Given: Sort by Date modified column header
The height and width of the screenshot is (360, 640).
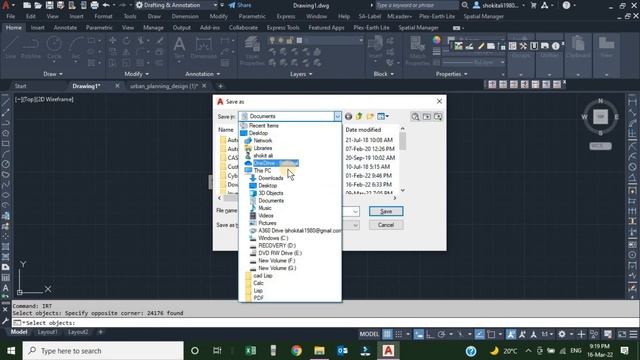Looking at the screenshot, I should (x=363, y=130).
